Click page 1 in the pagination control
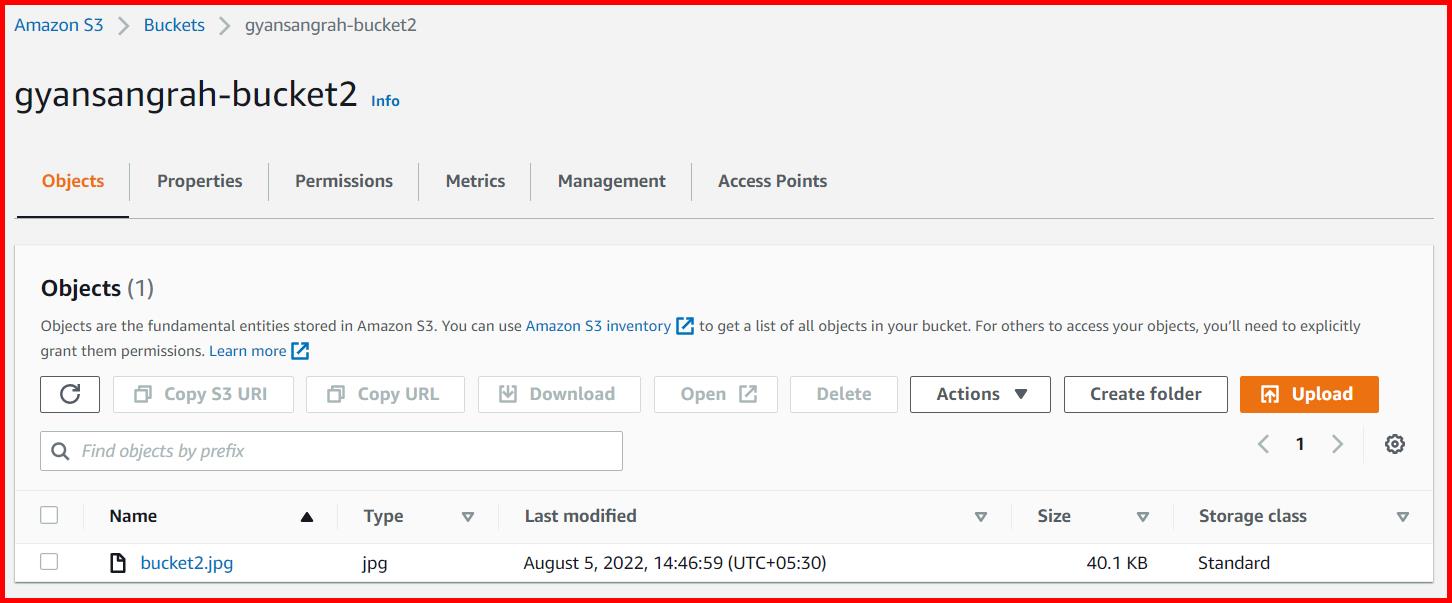The image size is (1452, 603). tap(1300, 443)
